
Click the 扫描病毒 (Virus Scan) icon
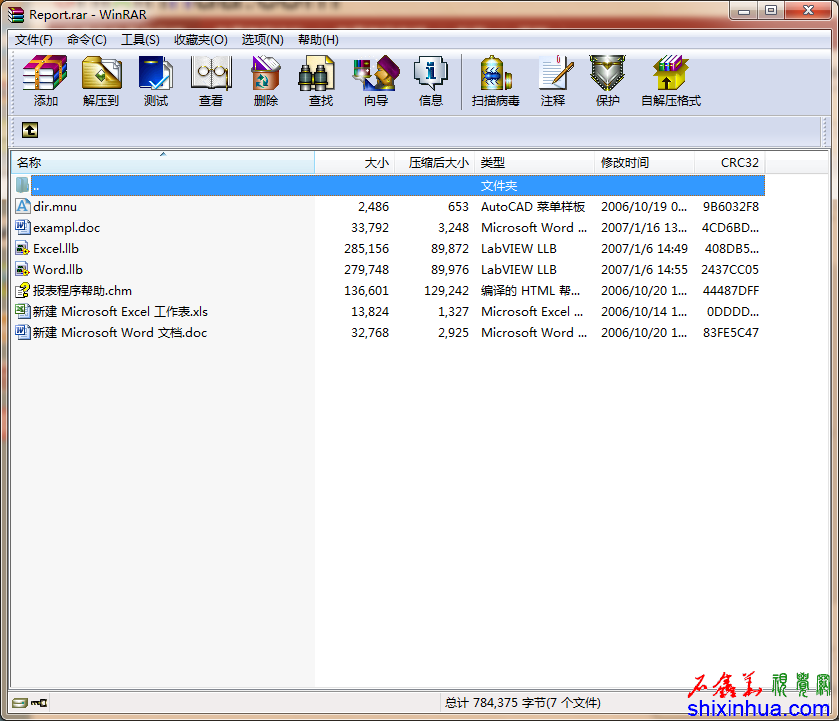495,73
